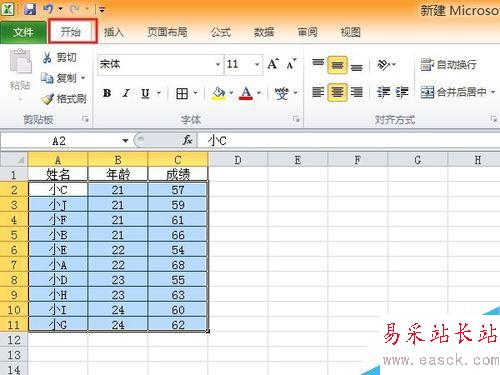This screenshot has width=500, height=375.
Task: Open the borders dropdown arrow
Action: click(196, 93)
